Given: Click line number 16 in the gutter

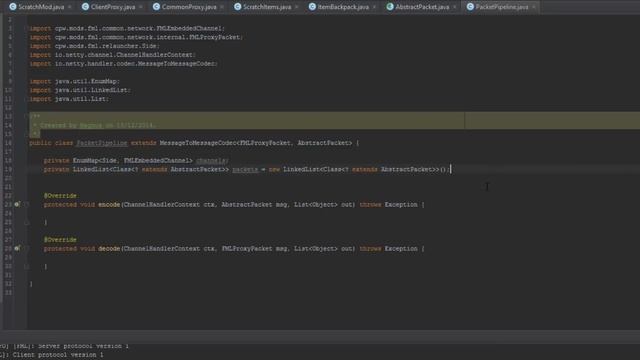Looking at the screenshot, I should [9, 143].
